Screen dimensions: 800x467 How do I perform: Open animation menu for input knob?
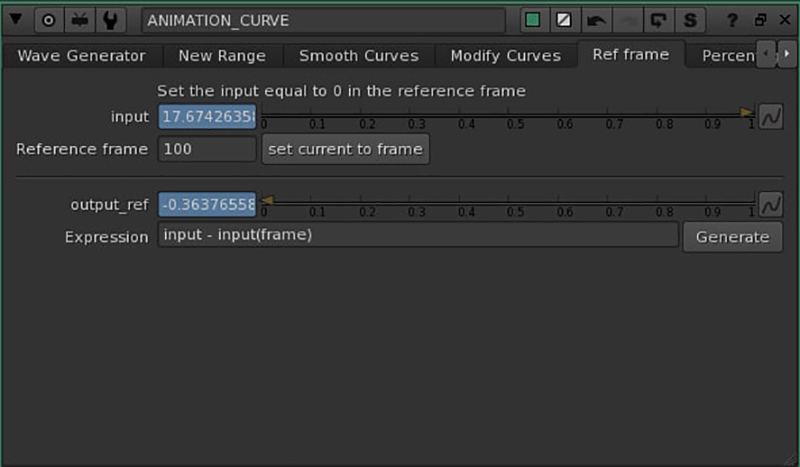point(770,117)
